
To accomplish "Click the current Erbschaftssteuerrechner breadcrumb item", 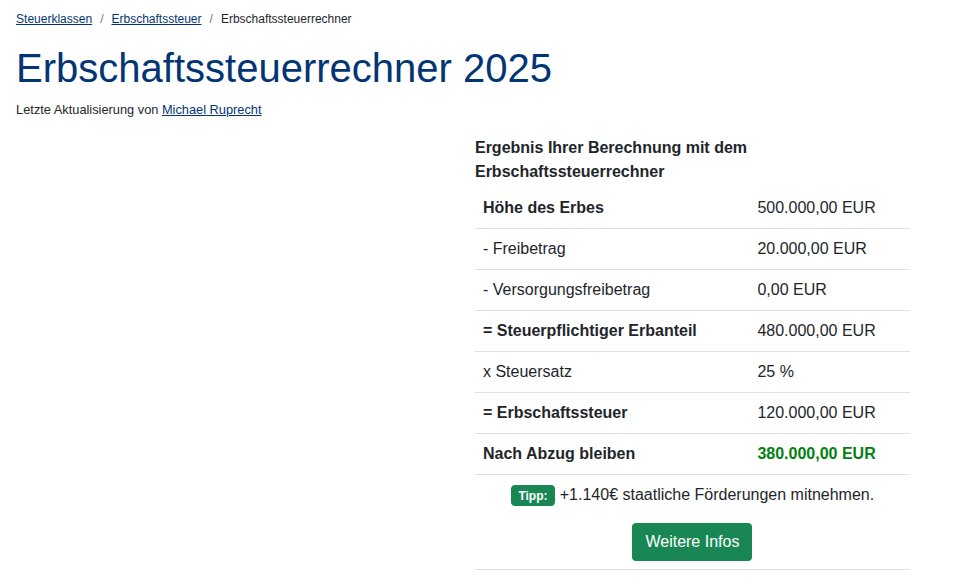I will tap(286, 19).
